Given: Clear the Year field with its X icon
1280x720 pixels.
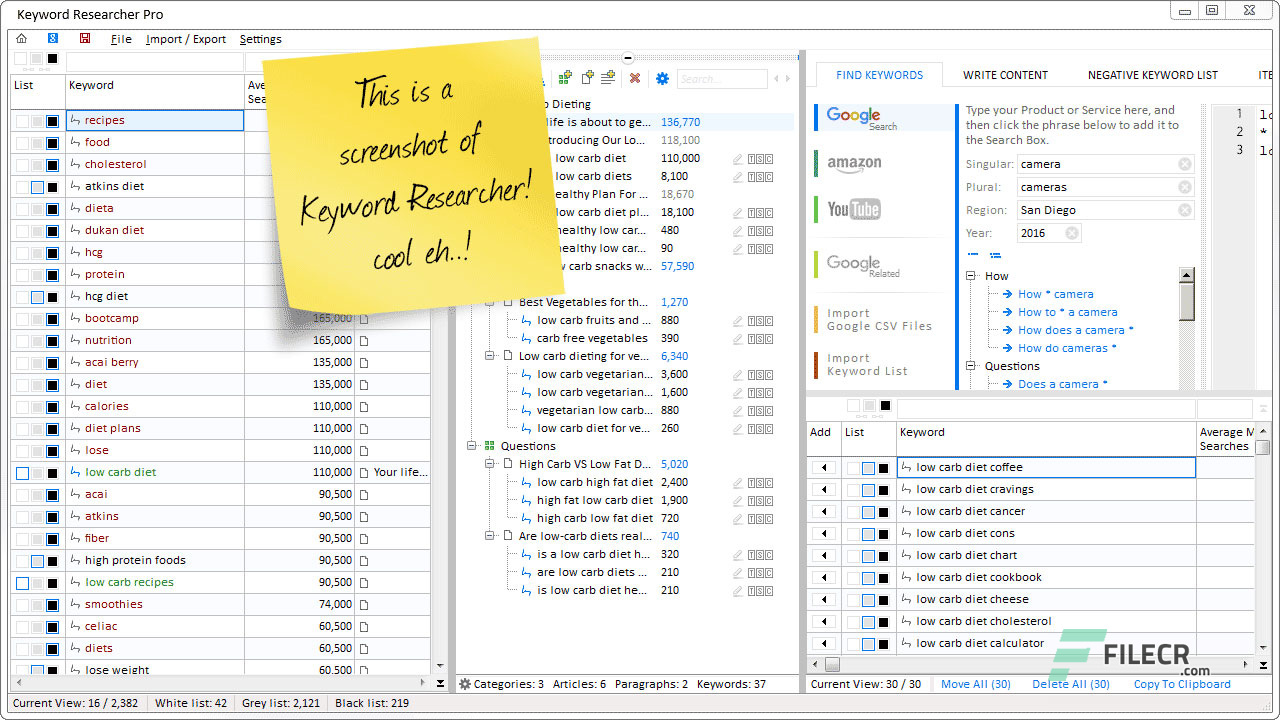Looking at the screenshot, I should point(1072,233).
